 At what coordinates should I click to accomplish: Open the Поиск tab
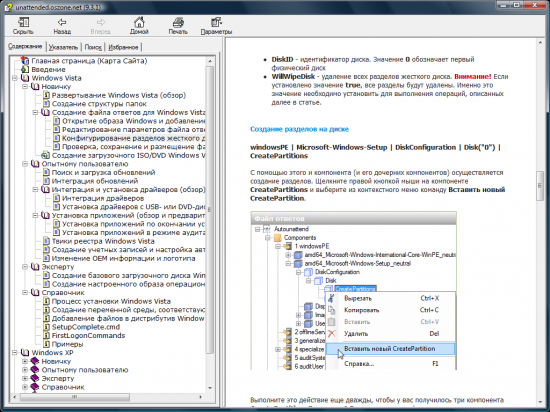pos(93,47)
